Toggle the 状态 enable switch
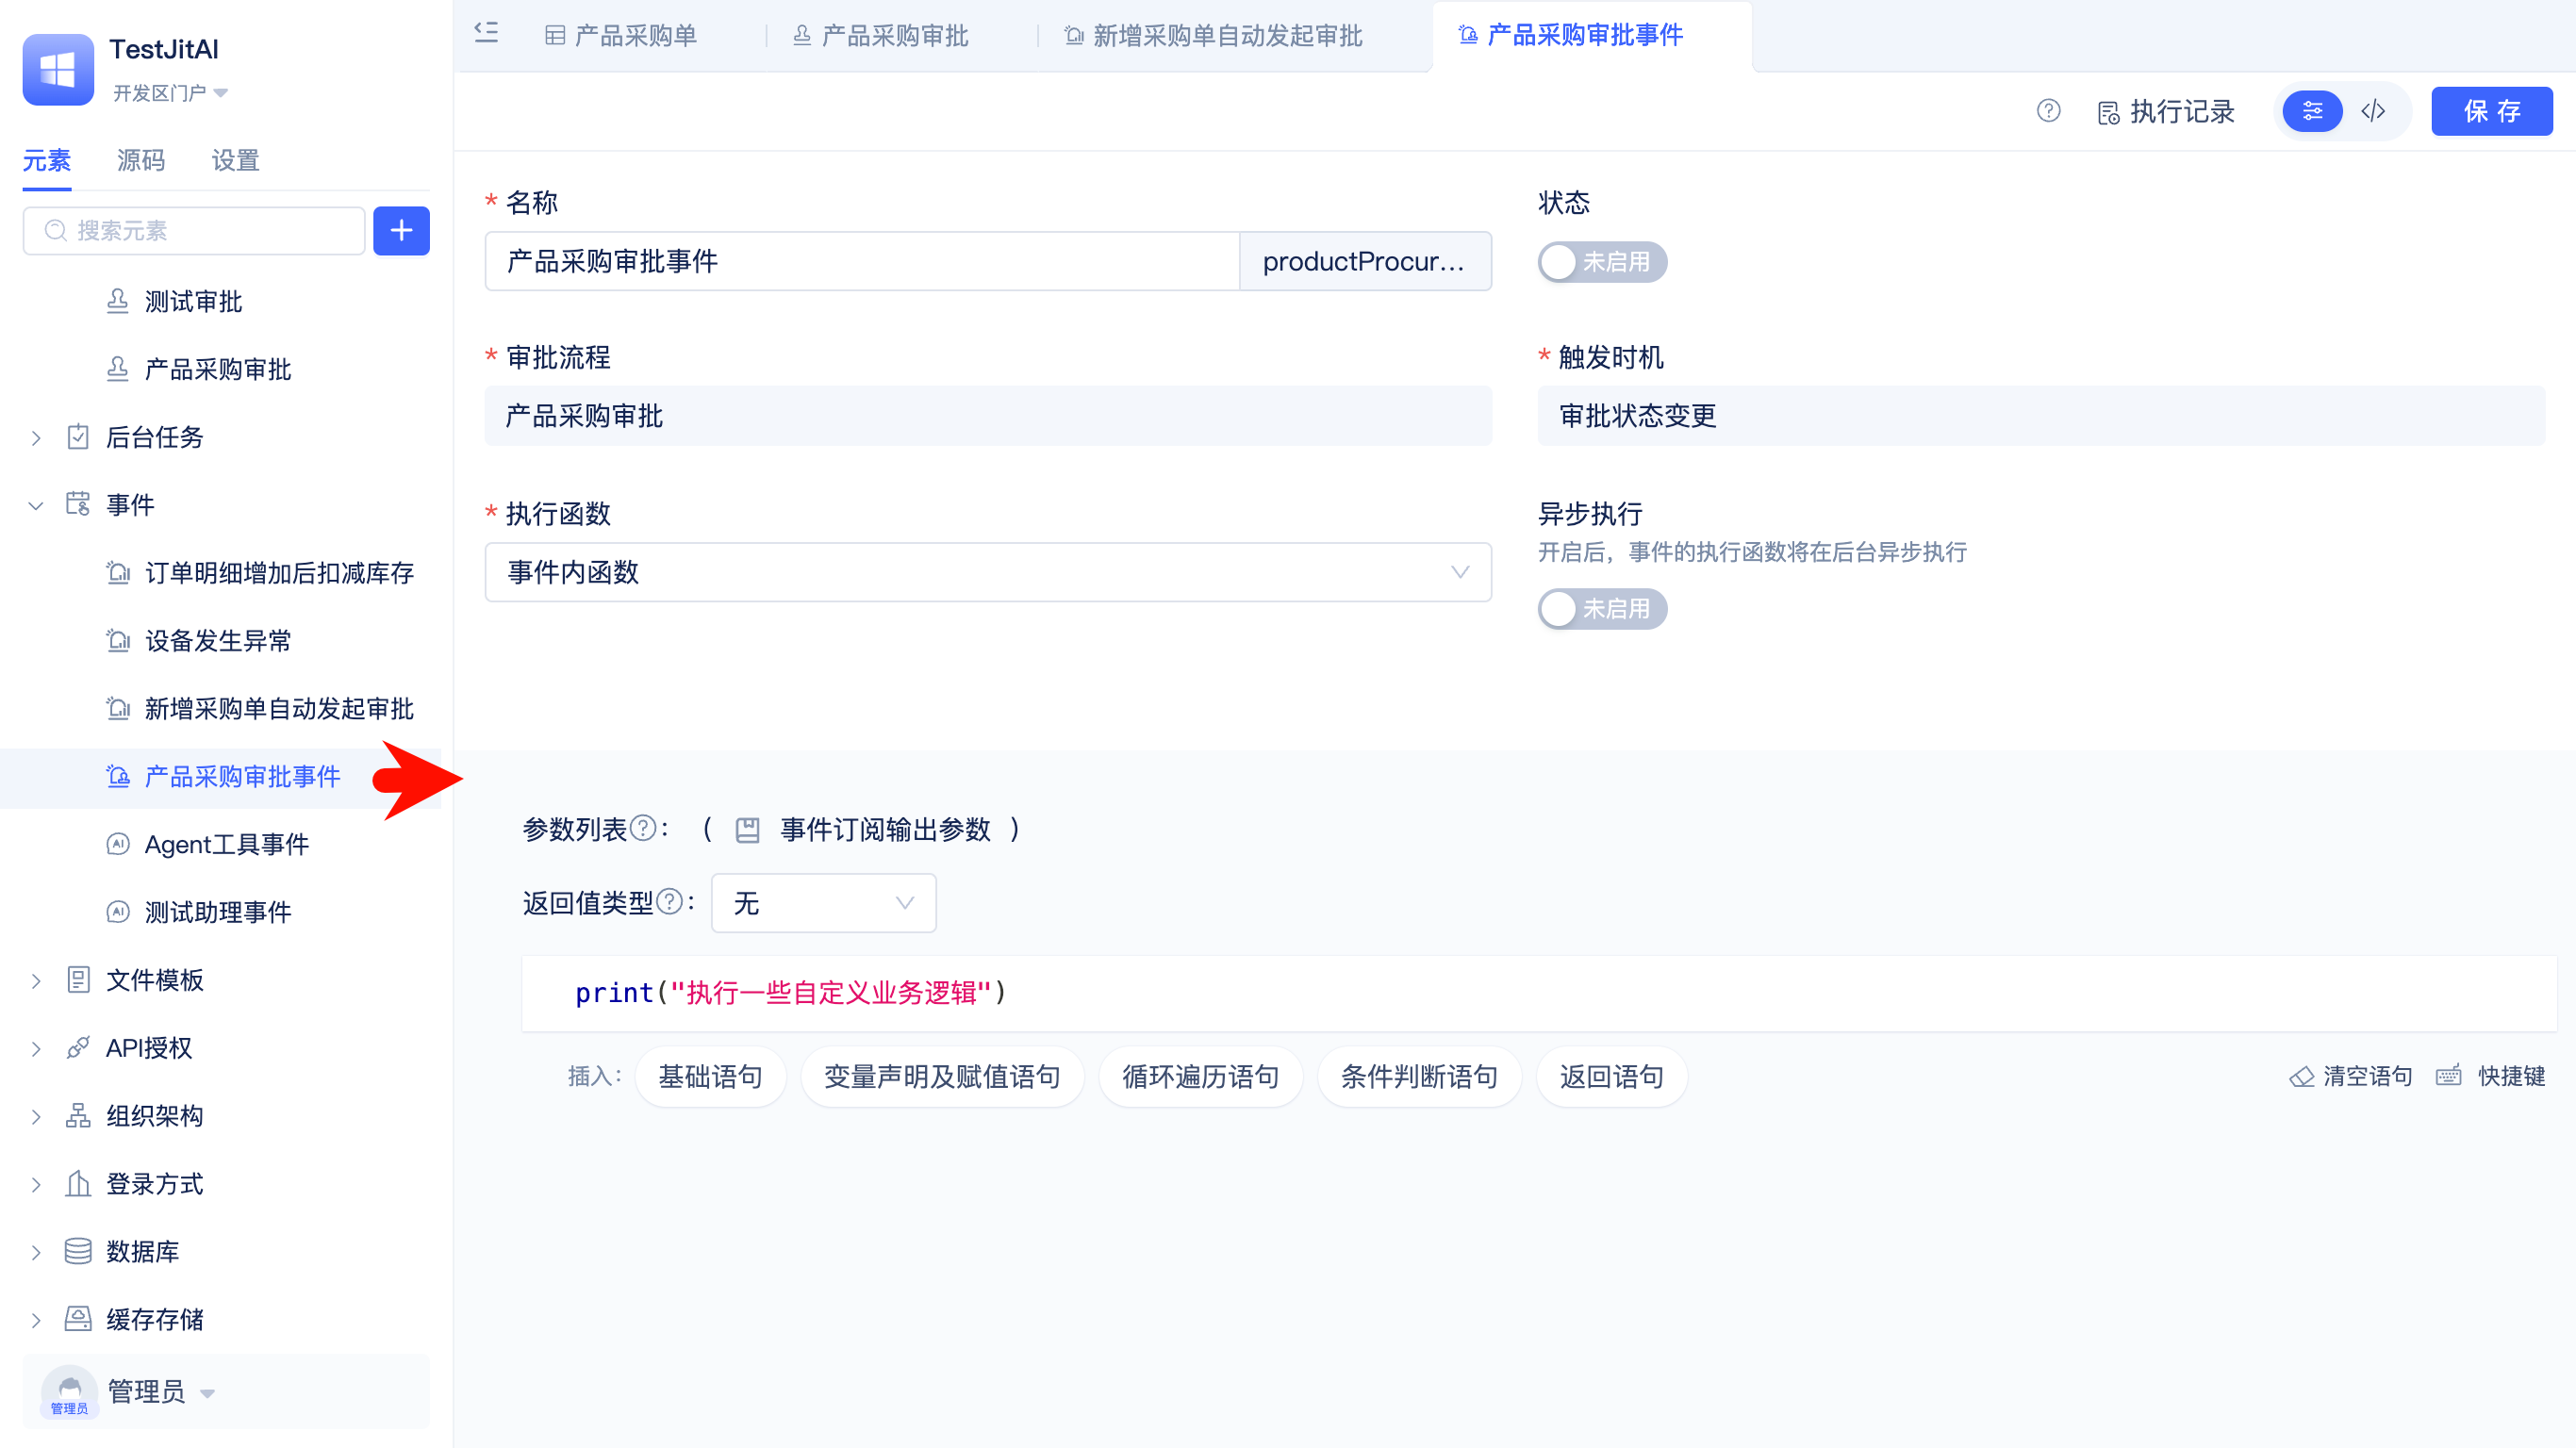The height and width of the screenshot is (1448, 2576). [1602, 262]
